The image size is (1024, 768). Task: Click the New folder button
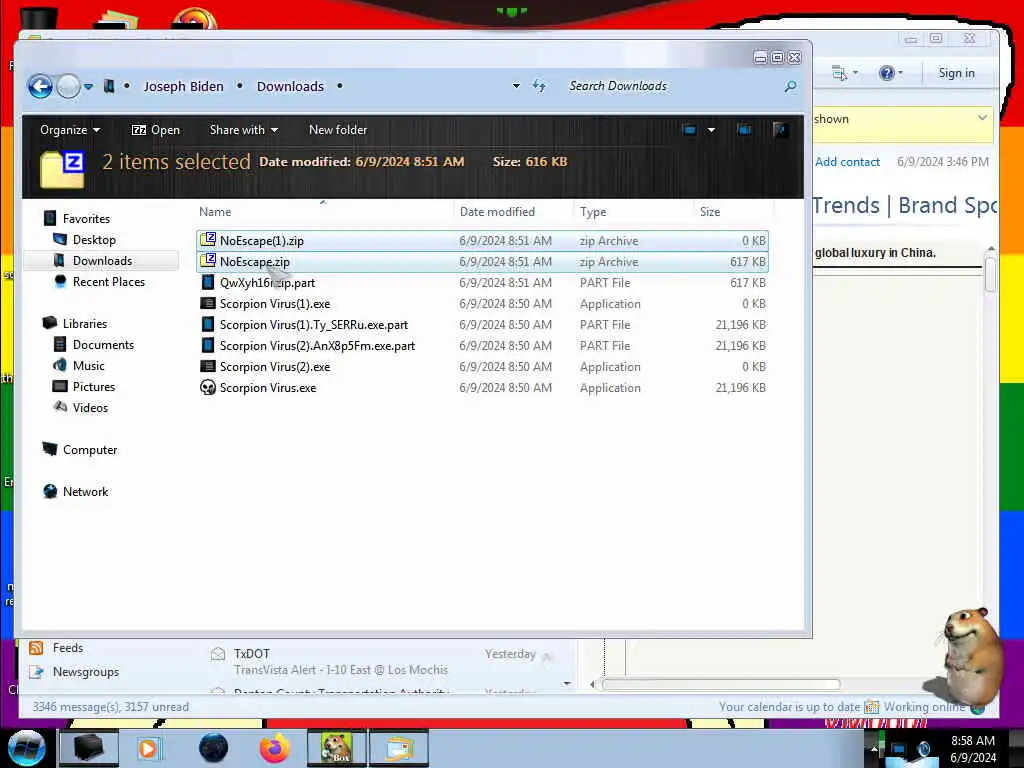tap(338, 130)
